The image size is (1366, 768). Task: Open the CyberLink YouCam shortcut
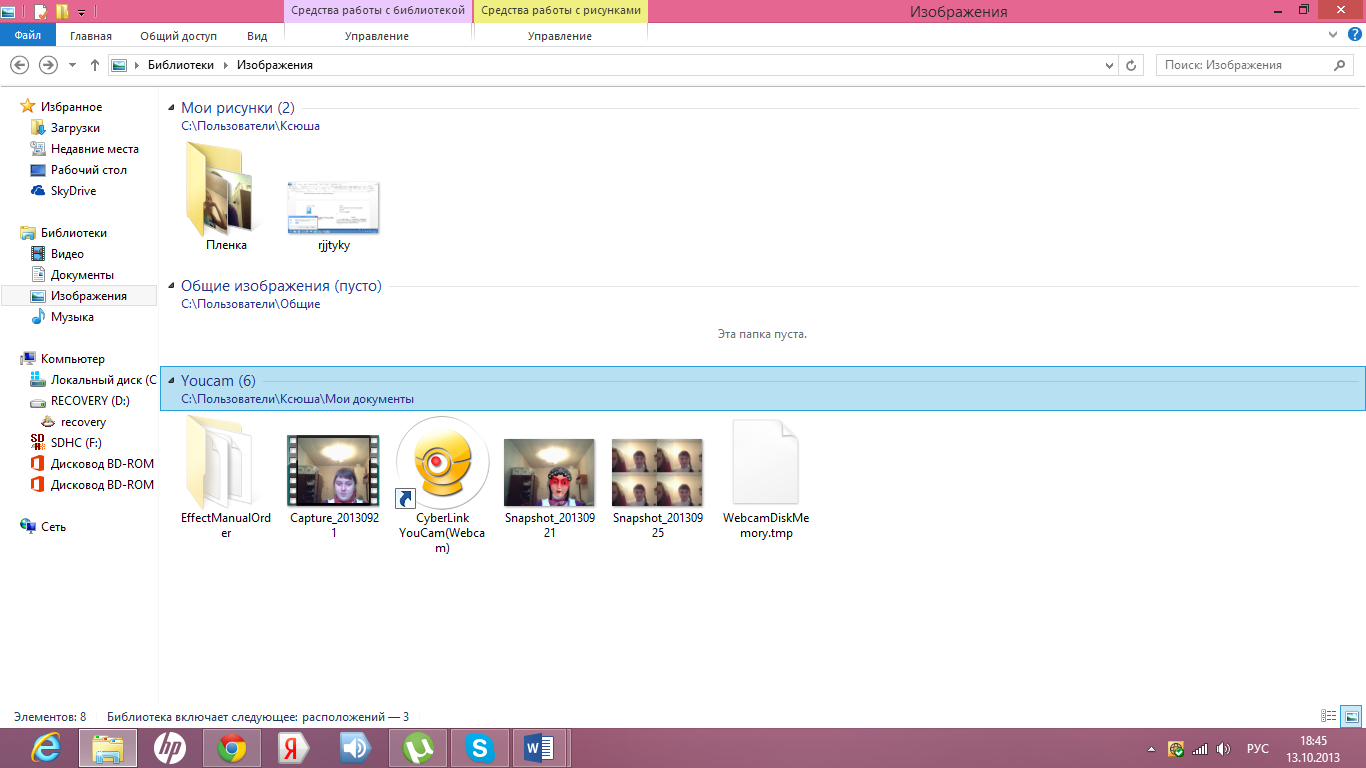tap(443, 484)
